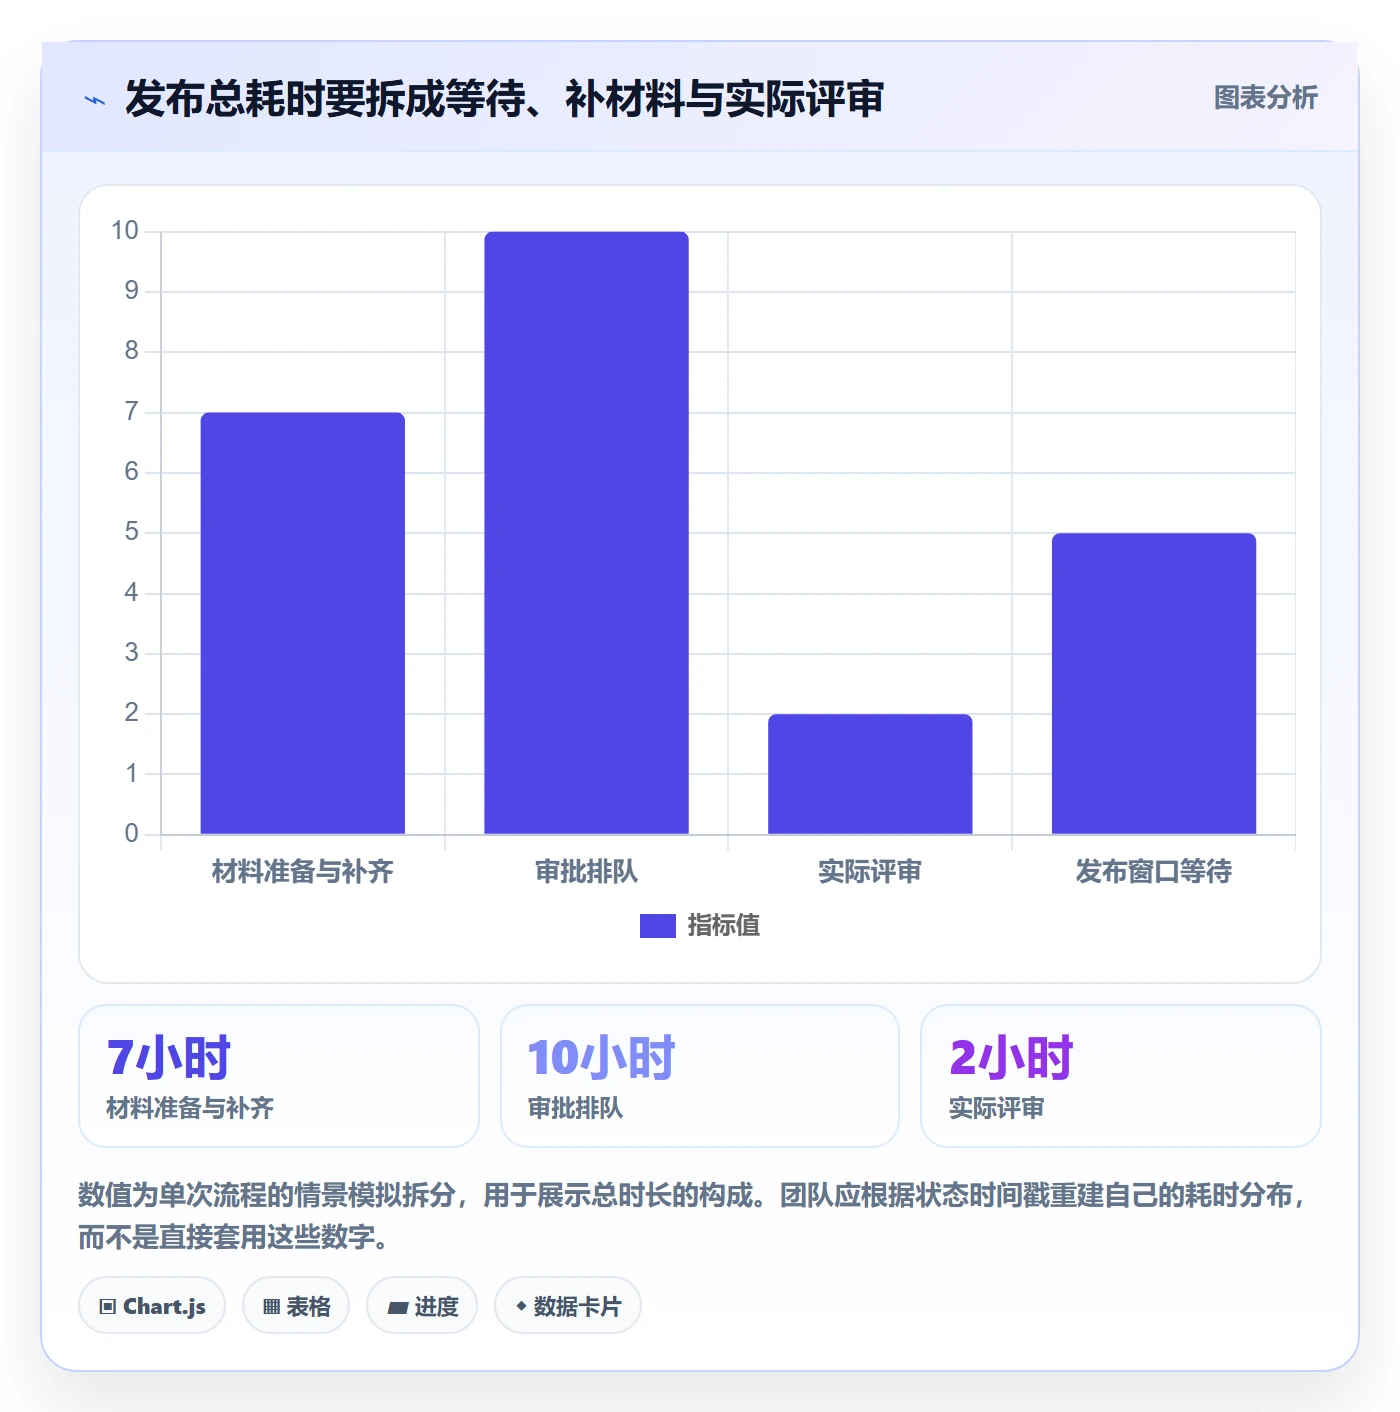Click the 实际评审 caption under 2小时

click(996, 1108)
